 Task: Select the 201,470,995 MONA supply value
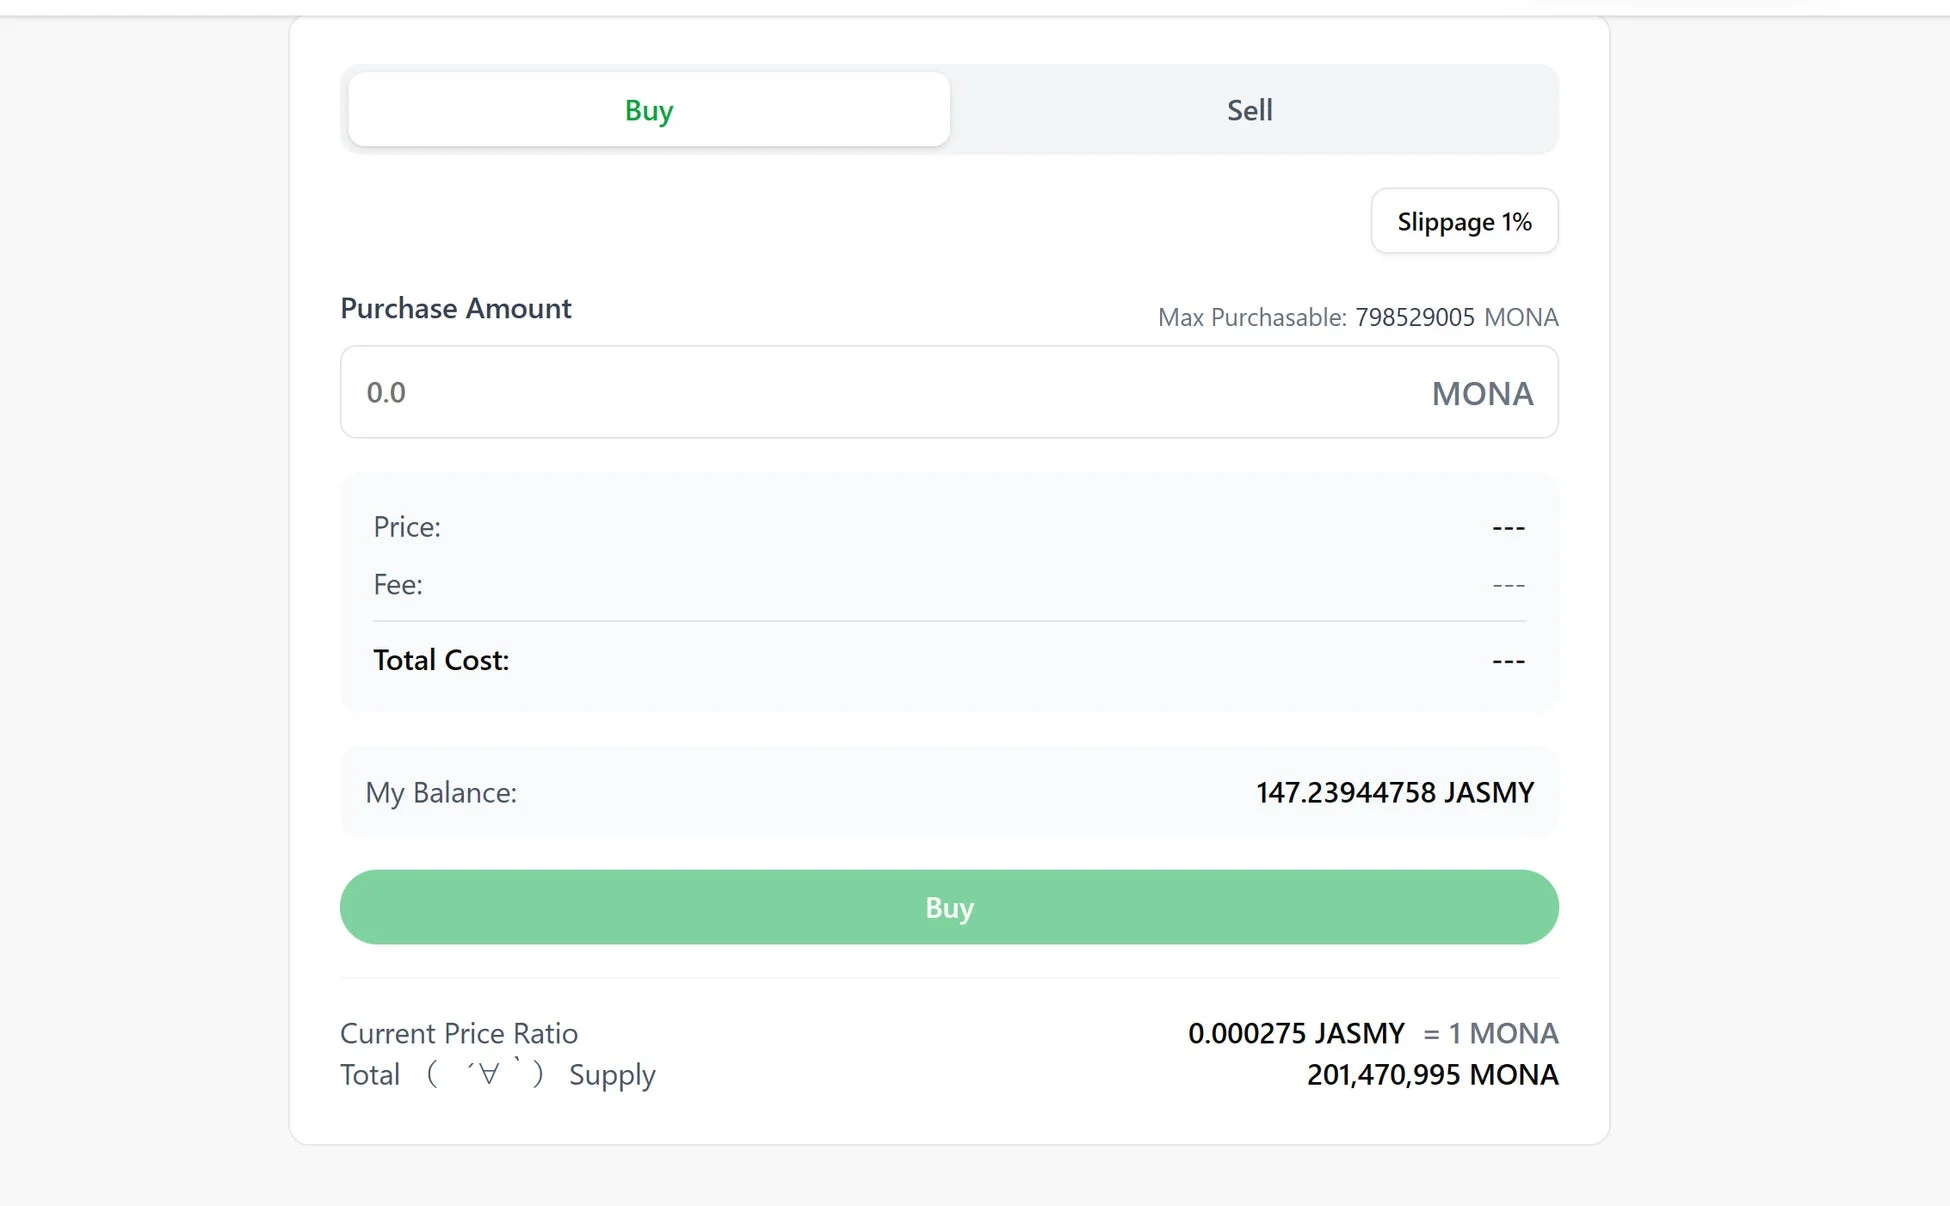pyautogui.click(x=1431, y=1074)
